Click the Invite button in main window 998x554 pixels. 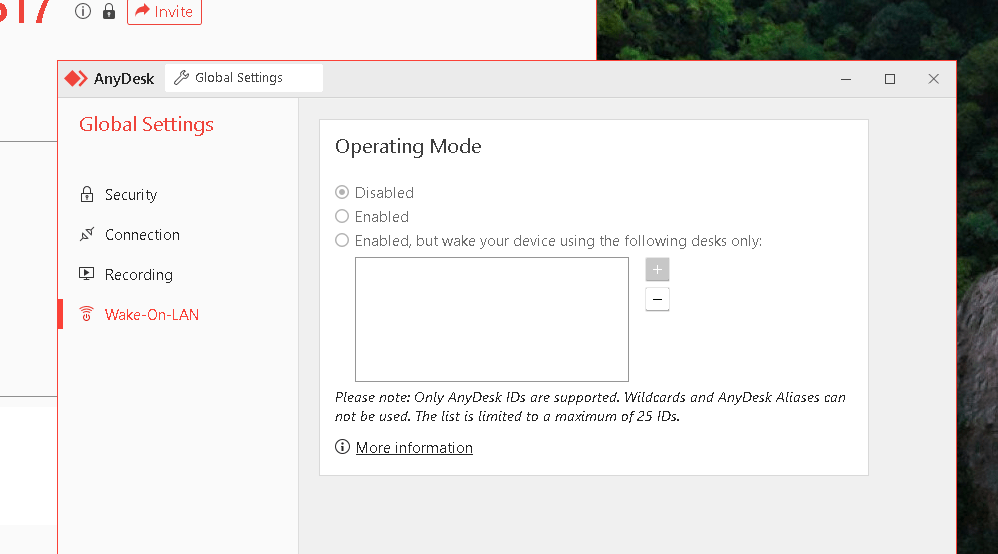click(164, 11)
